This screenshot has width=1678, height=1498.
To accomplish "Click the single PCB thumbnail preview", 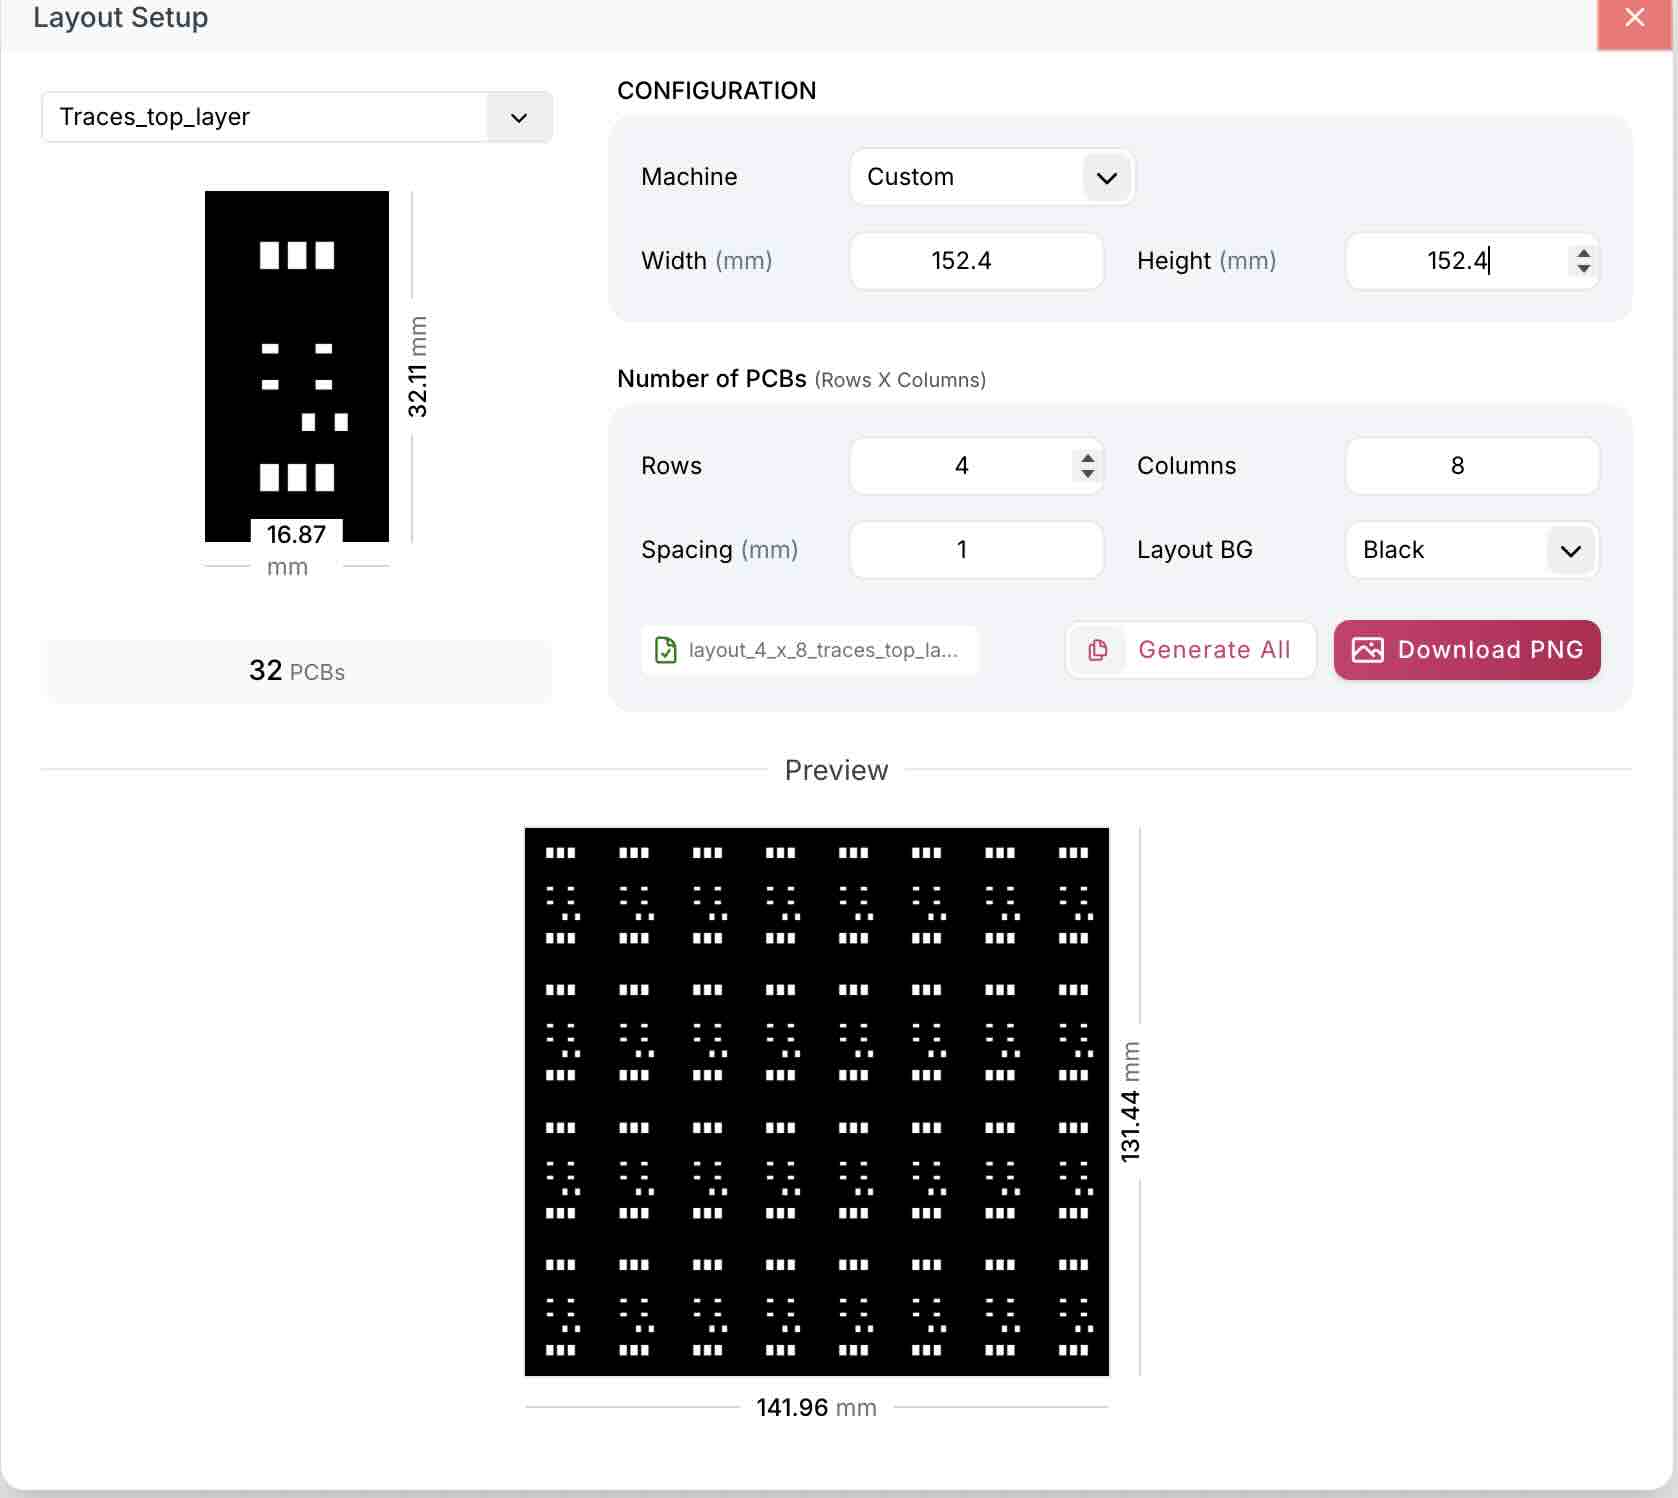I will (296, 365).
